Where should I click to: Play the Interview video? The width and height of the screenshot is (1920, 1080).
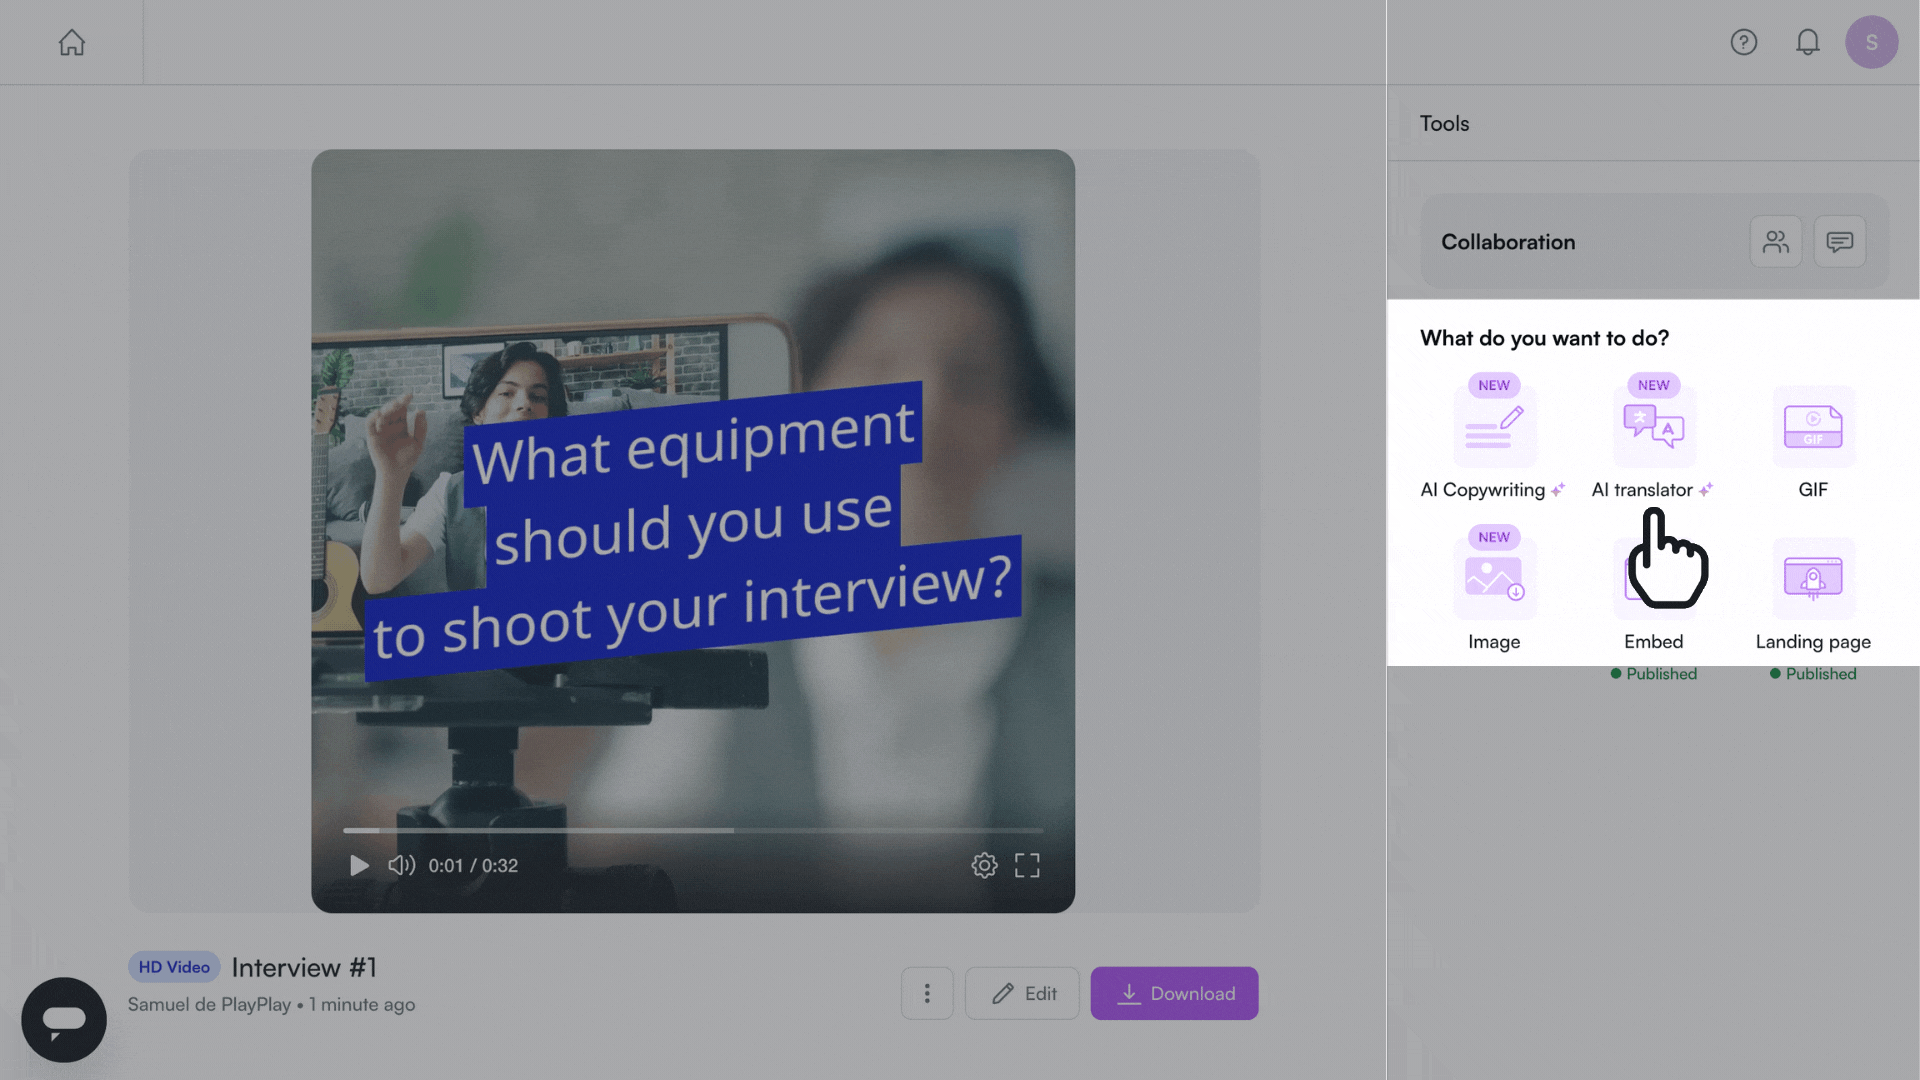358,865
